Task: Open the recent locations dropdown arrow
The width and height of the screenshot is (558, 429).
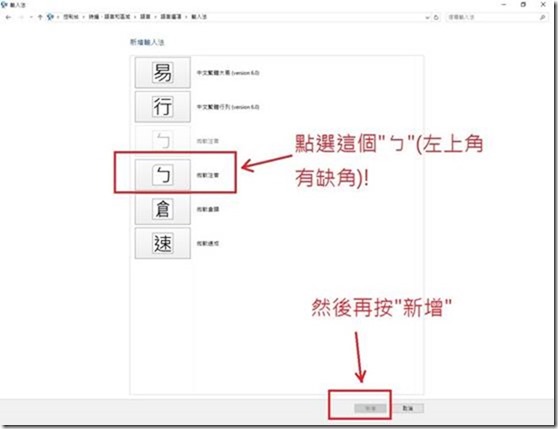Action: 31,17
